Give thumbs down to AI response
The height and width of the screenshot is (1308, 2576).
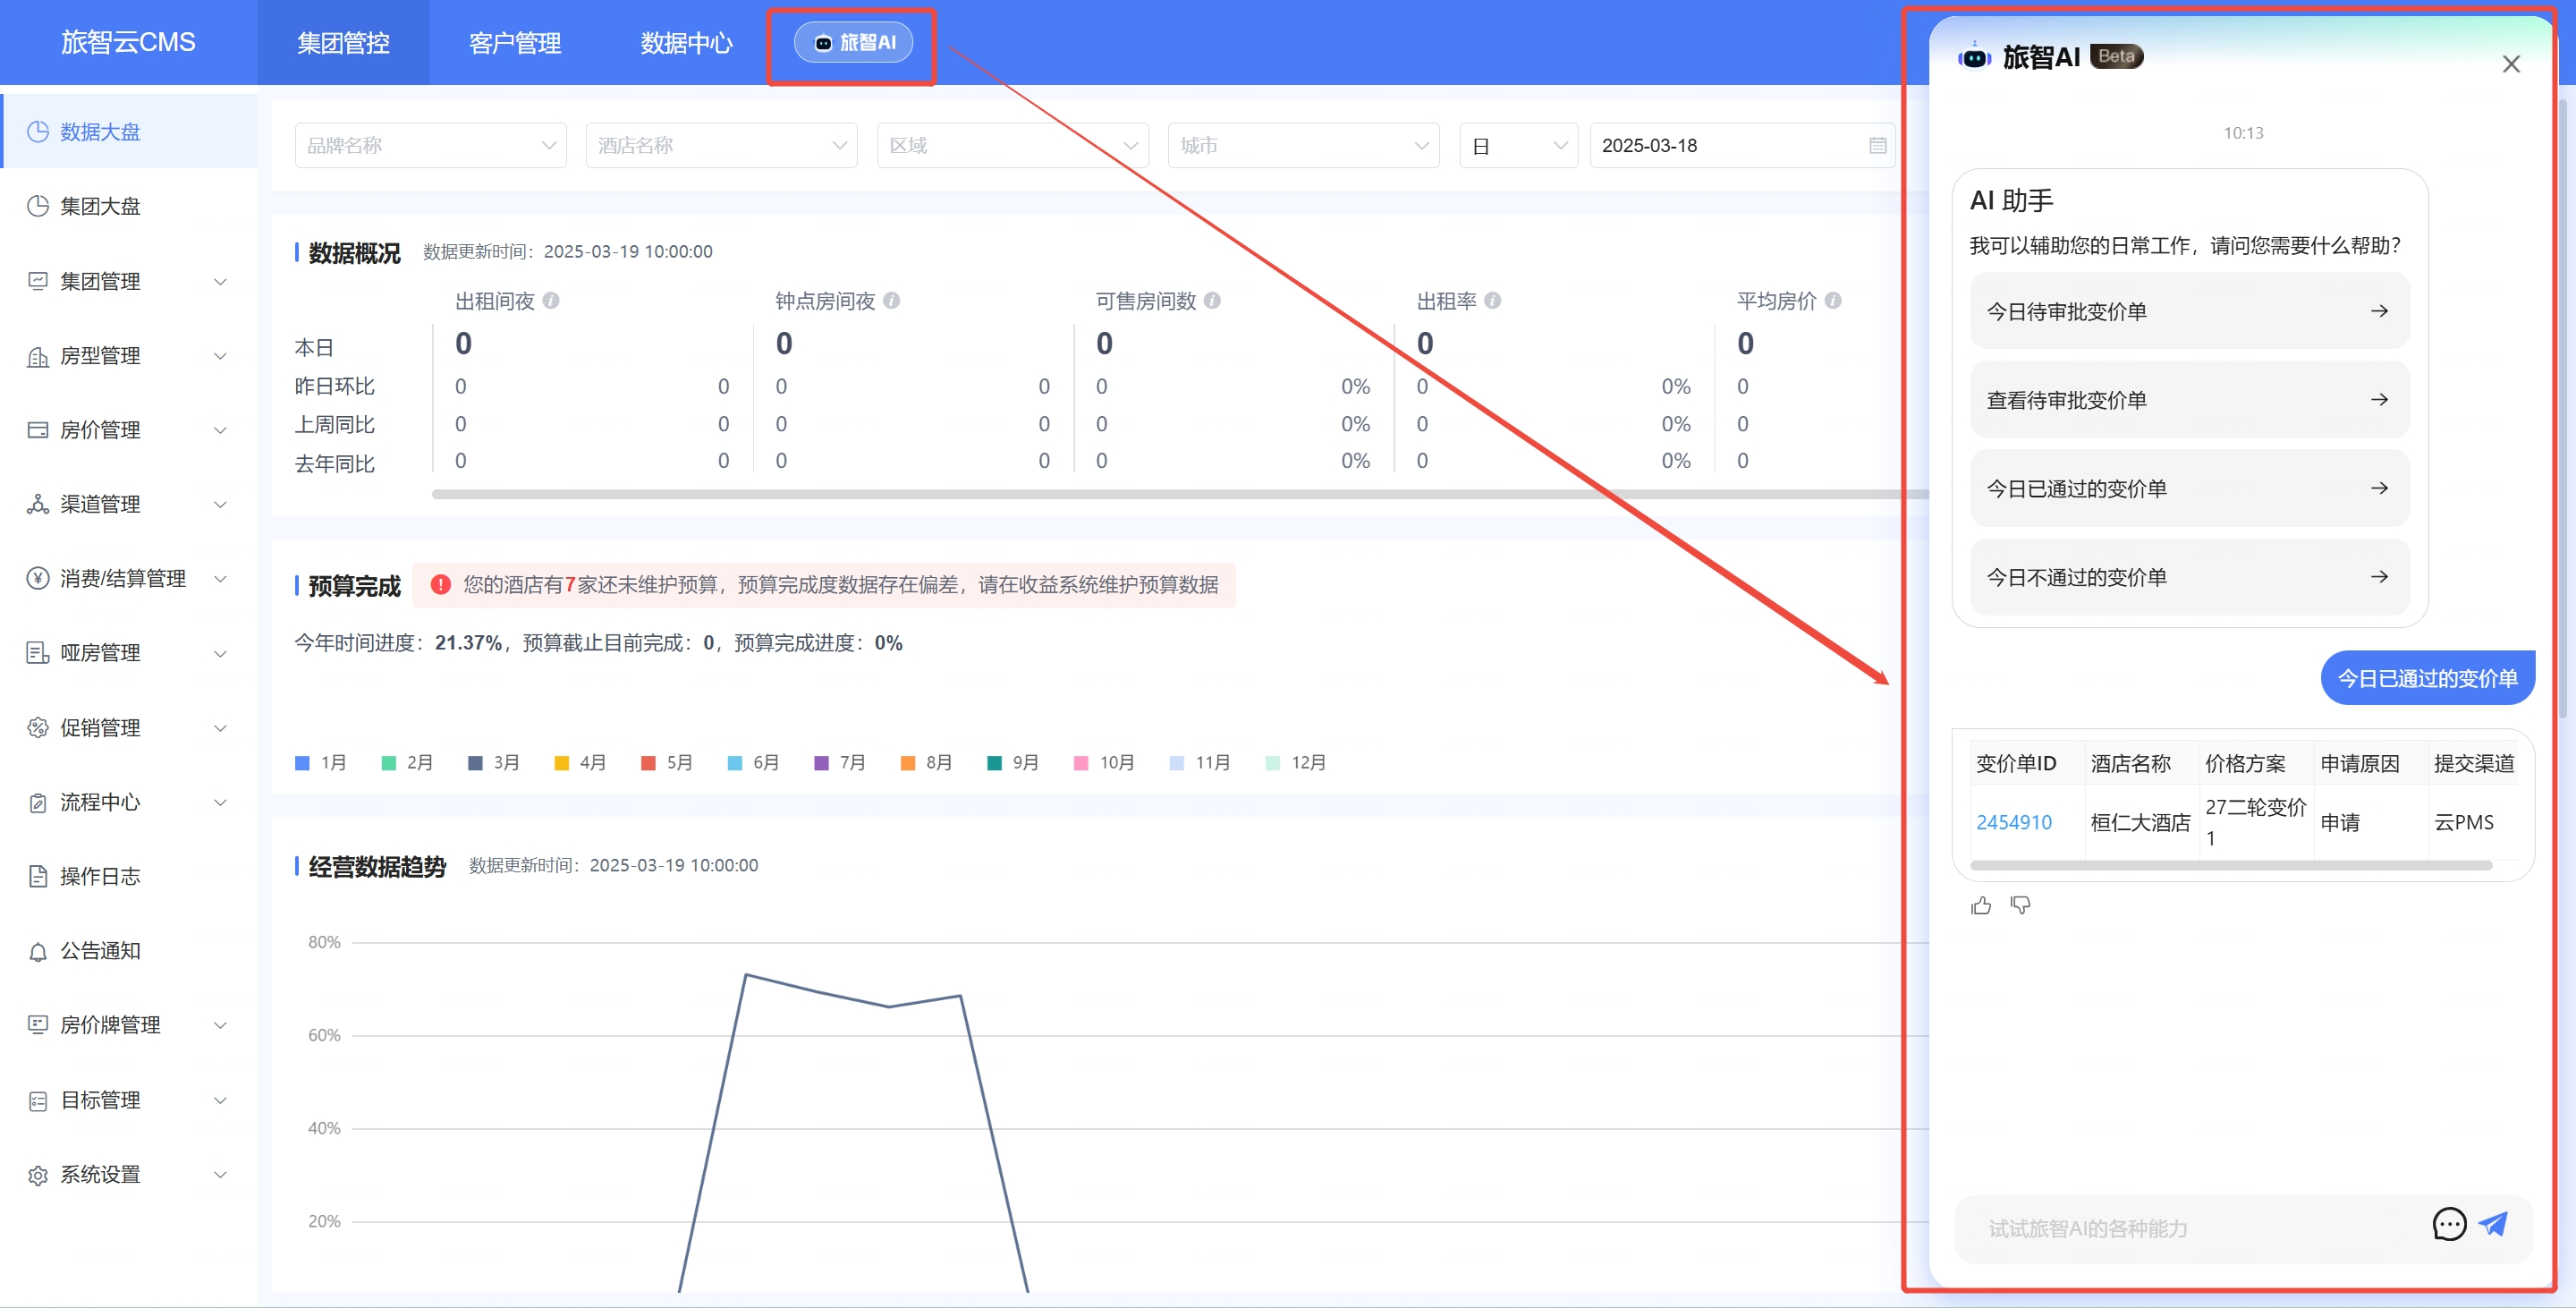coord(2020,905)
